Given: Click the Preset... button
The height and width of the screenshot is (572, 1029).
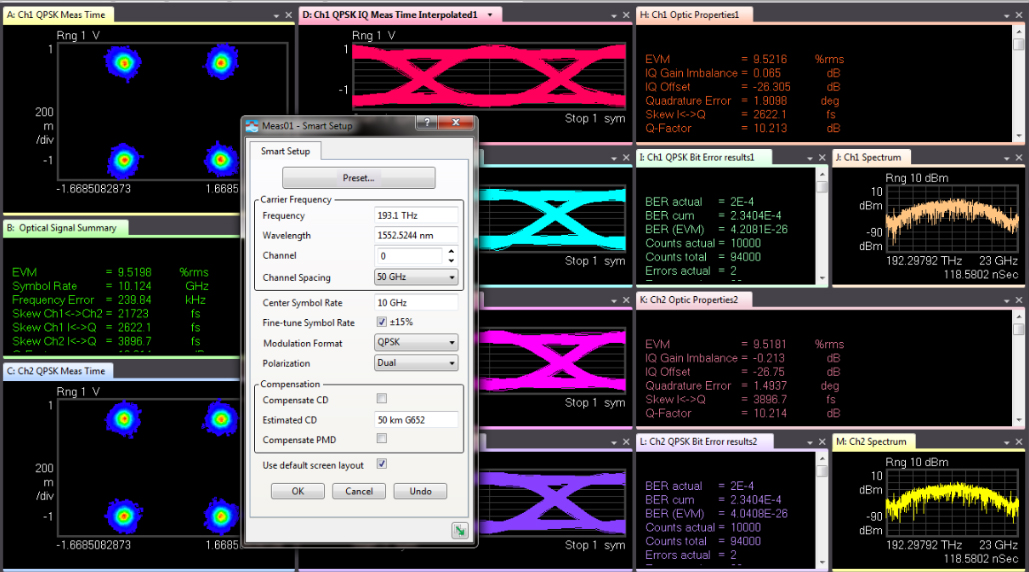Looking at the screenshot, I should pos(358,178).
